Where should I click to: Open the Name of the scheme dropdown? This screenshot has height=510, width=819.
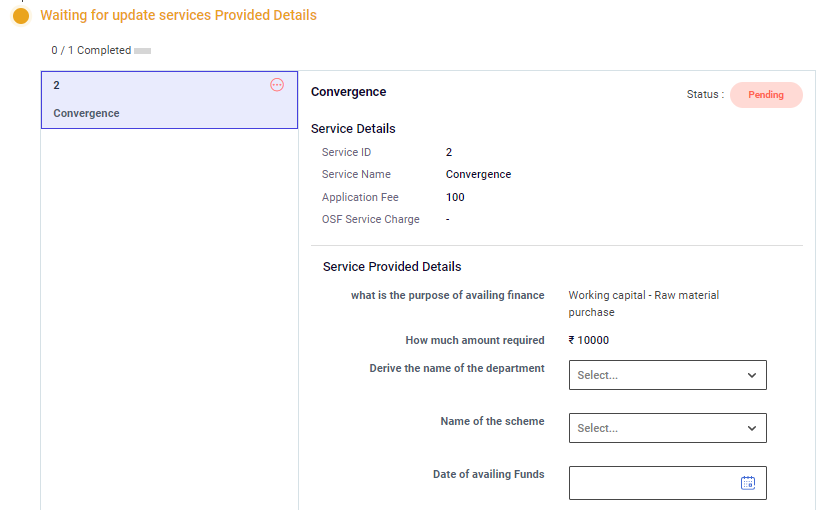click(x=667, y=428)
